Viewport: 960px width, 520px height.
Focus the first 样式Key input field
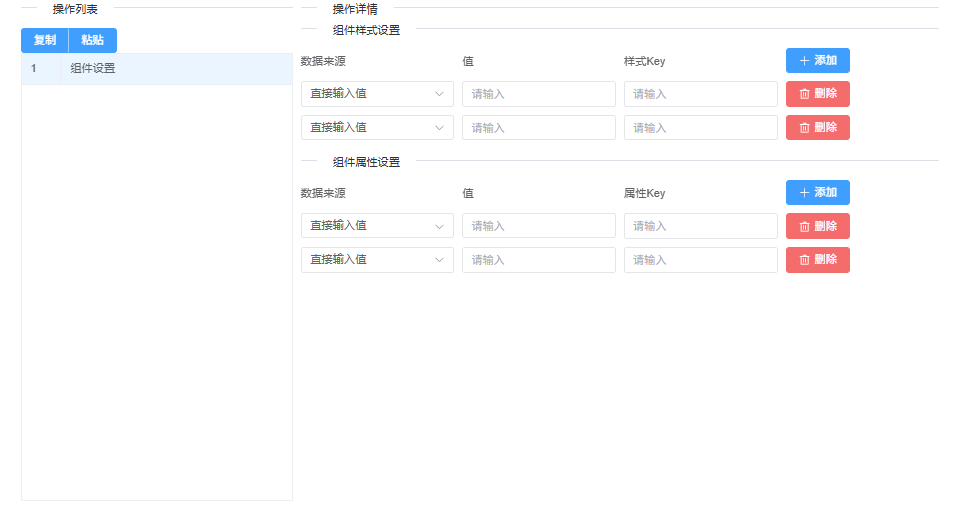[700, 94]
